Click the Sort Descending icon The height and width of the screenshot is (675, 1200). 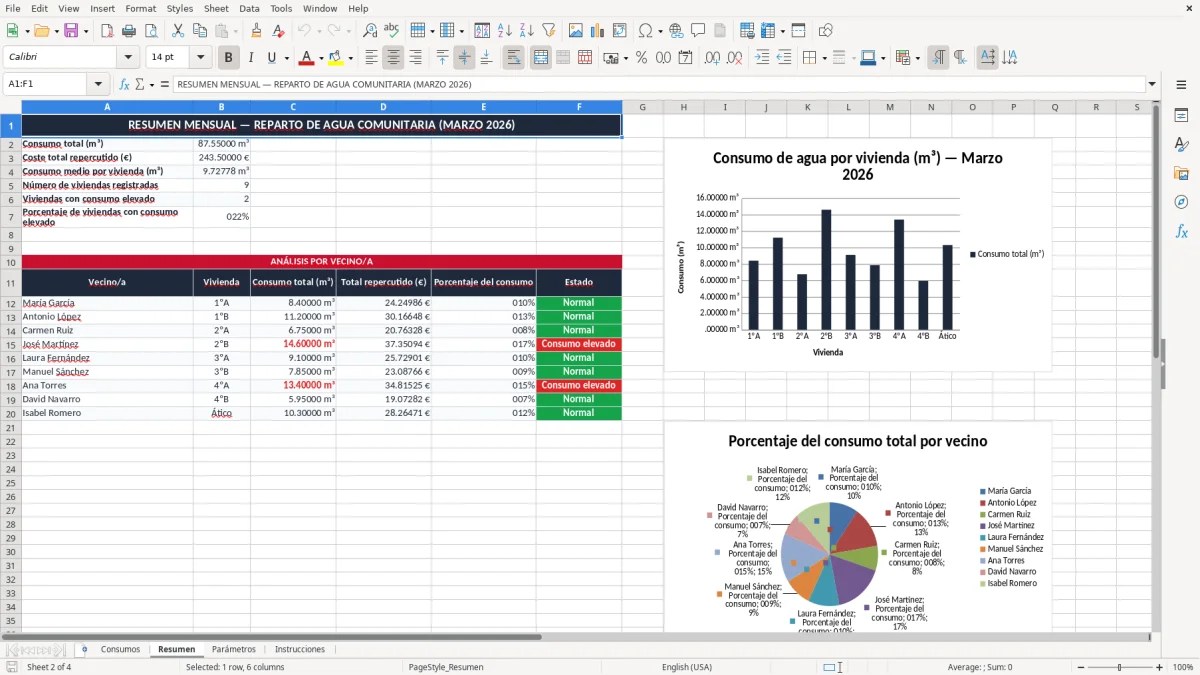527,31
